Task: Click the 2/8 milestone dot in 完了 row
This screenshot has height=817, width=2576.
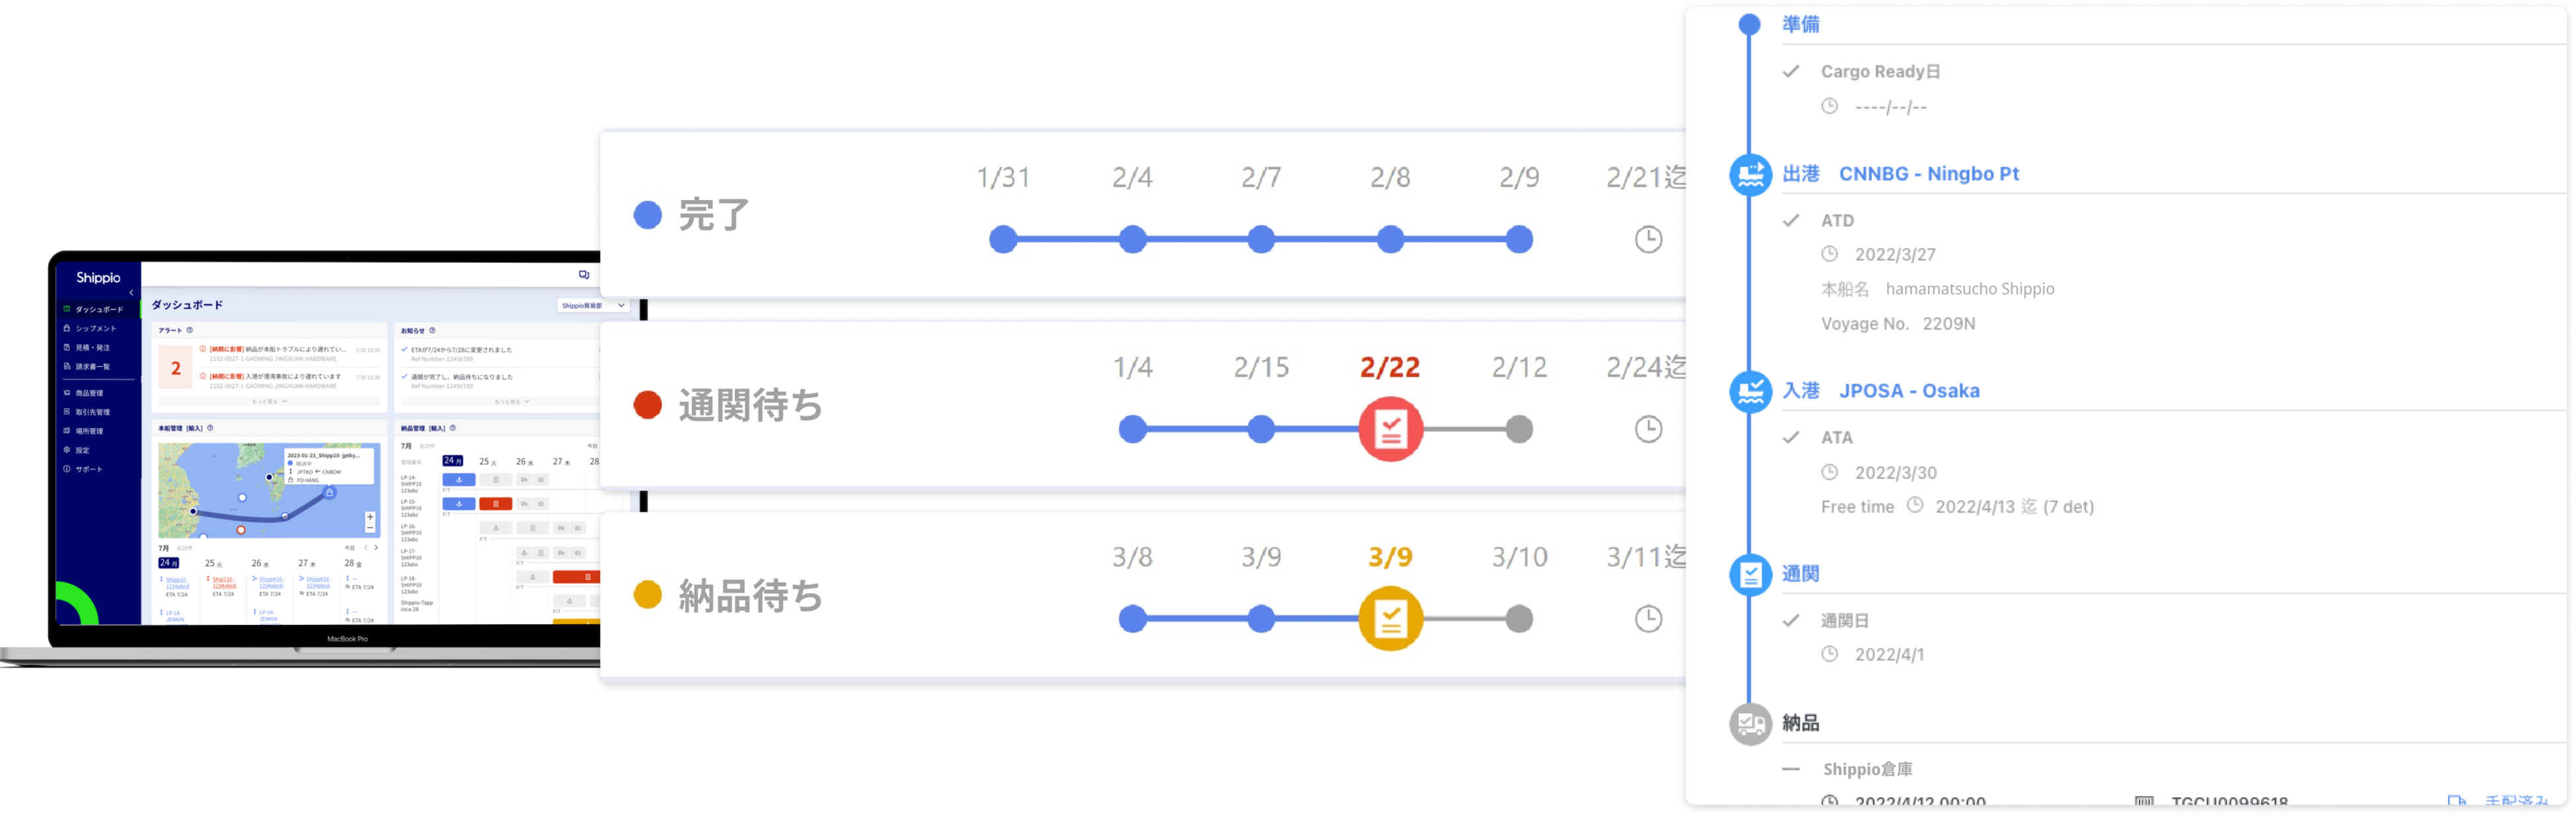Action: point(1390,239)
